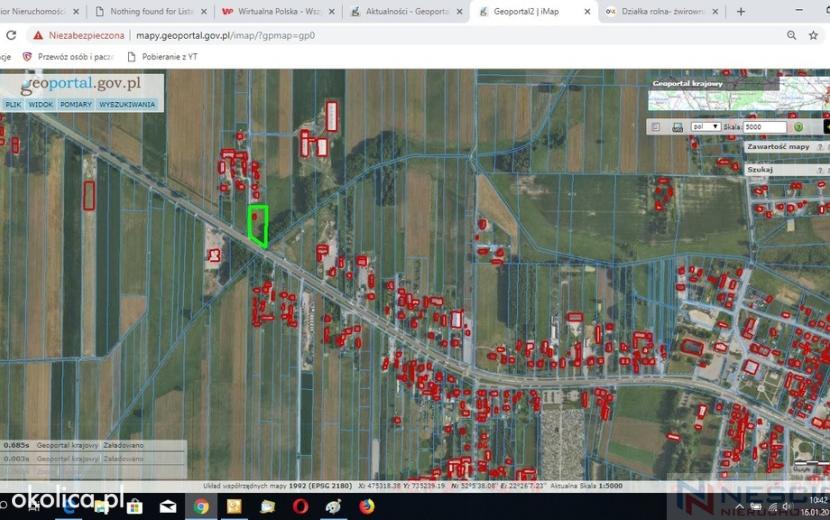
Task: Open the POMIARY measurements menu
Action: pyautogui.click(x=76, y=105)
